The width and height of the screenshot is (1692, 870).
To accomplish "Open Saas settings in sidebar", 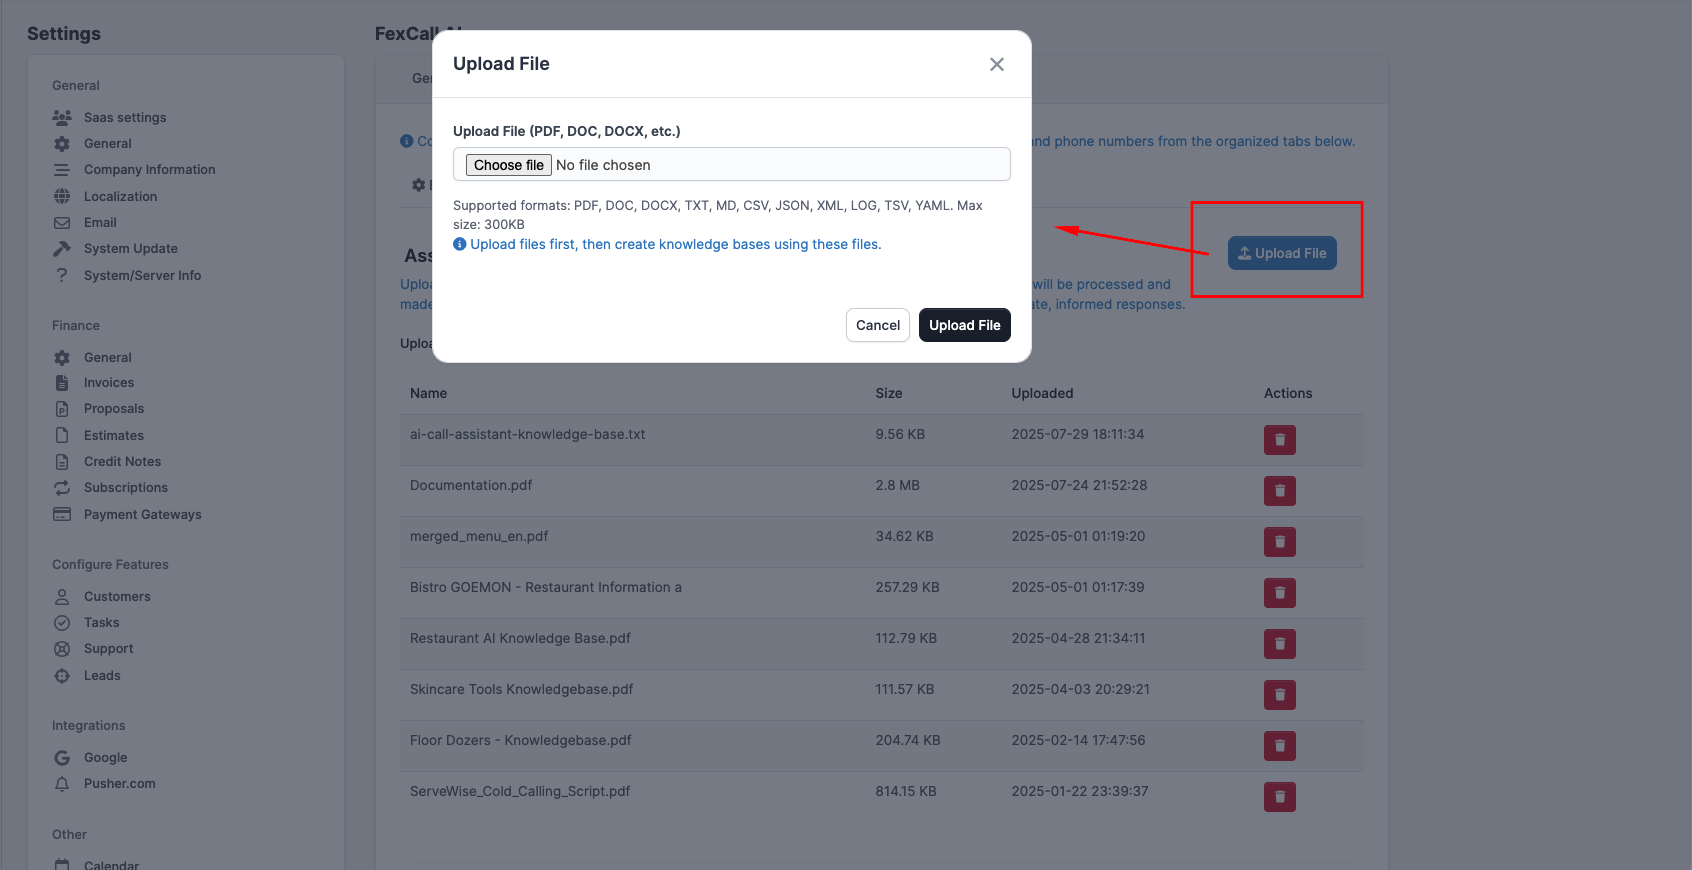I will pyautogui.click(x=125, y=118).
